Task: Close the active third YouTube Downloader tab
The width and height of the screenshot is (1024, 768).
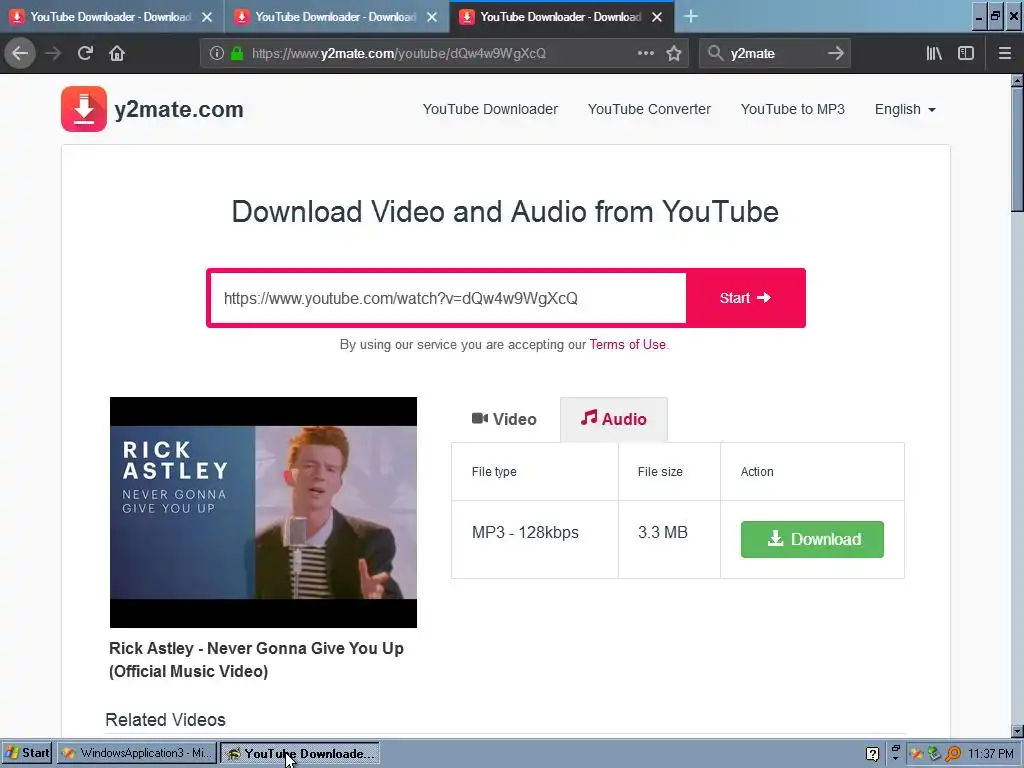Action: point(657,18)
